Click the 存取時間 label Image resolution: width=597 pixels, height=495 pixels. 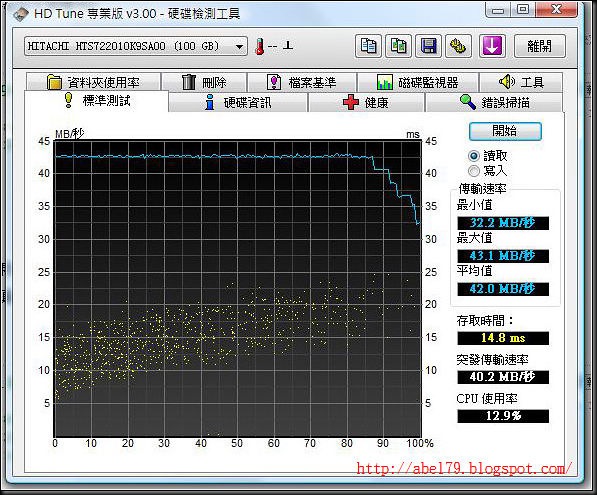tap(485, 321)
